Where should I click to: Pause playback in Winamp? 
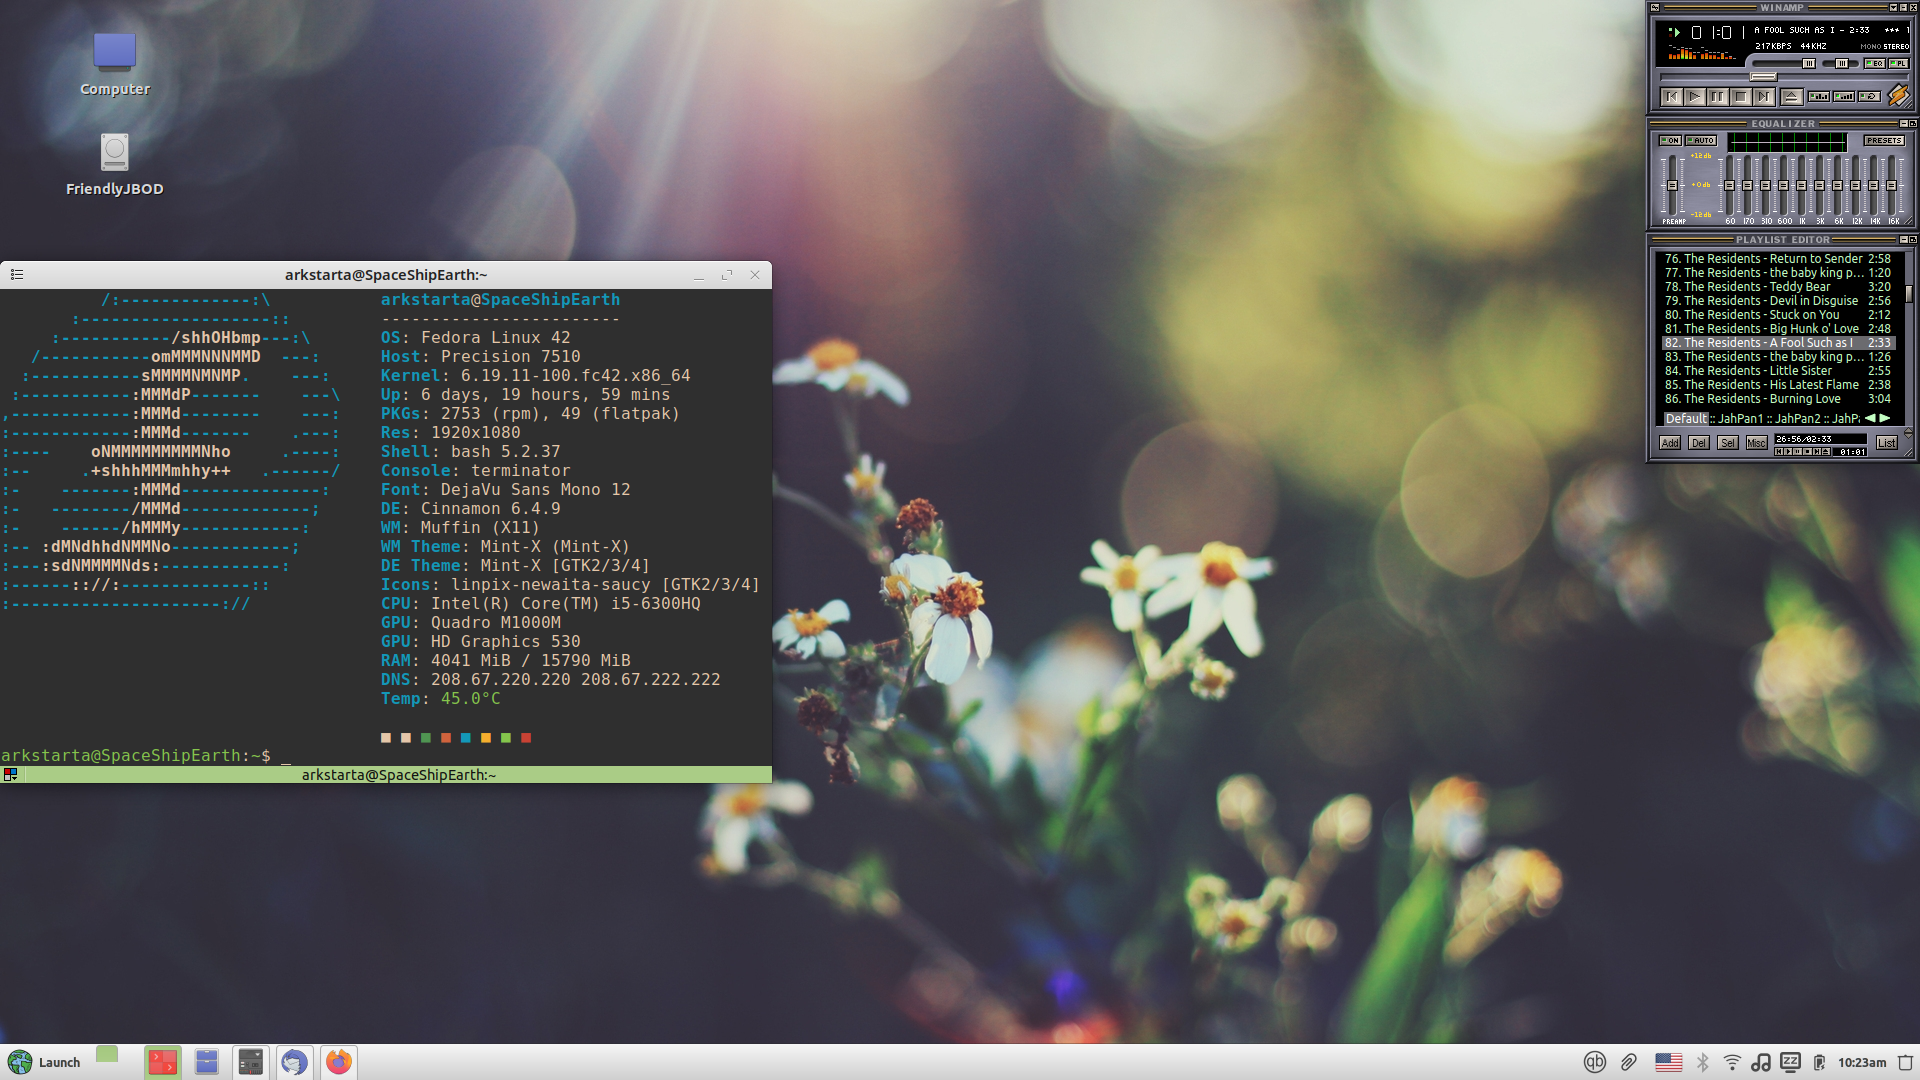[x=1717, y=97]
